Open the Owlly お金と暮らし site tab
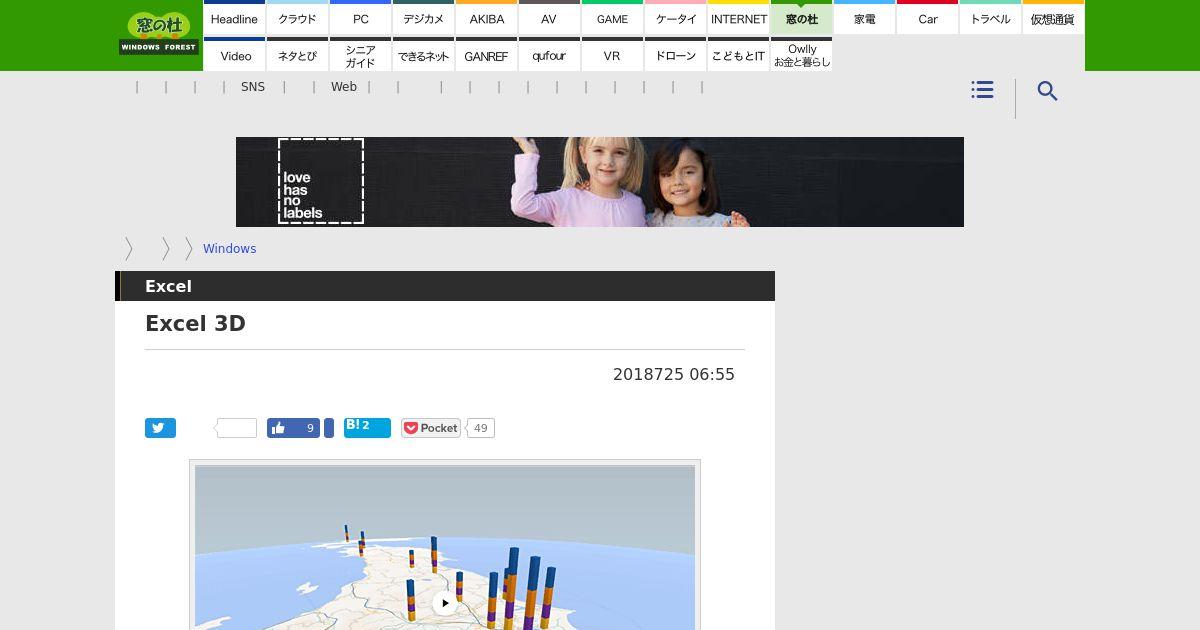The height and width of the screenshot is (630, 1200). pos(801,55)
